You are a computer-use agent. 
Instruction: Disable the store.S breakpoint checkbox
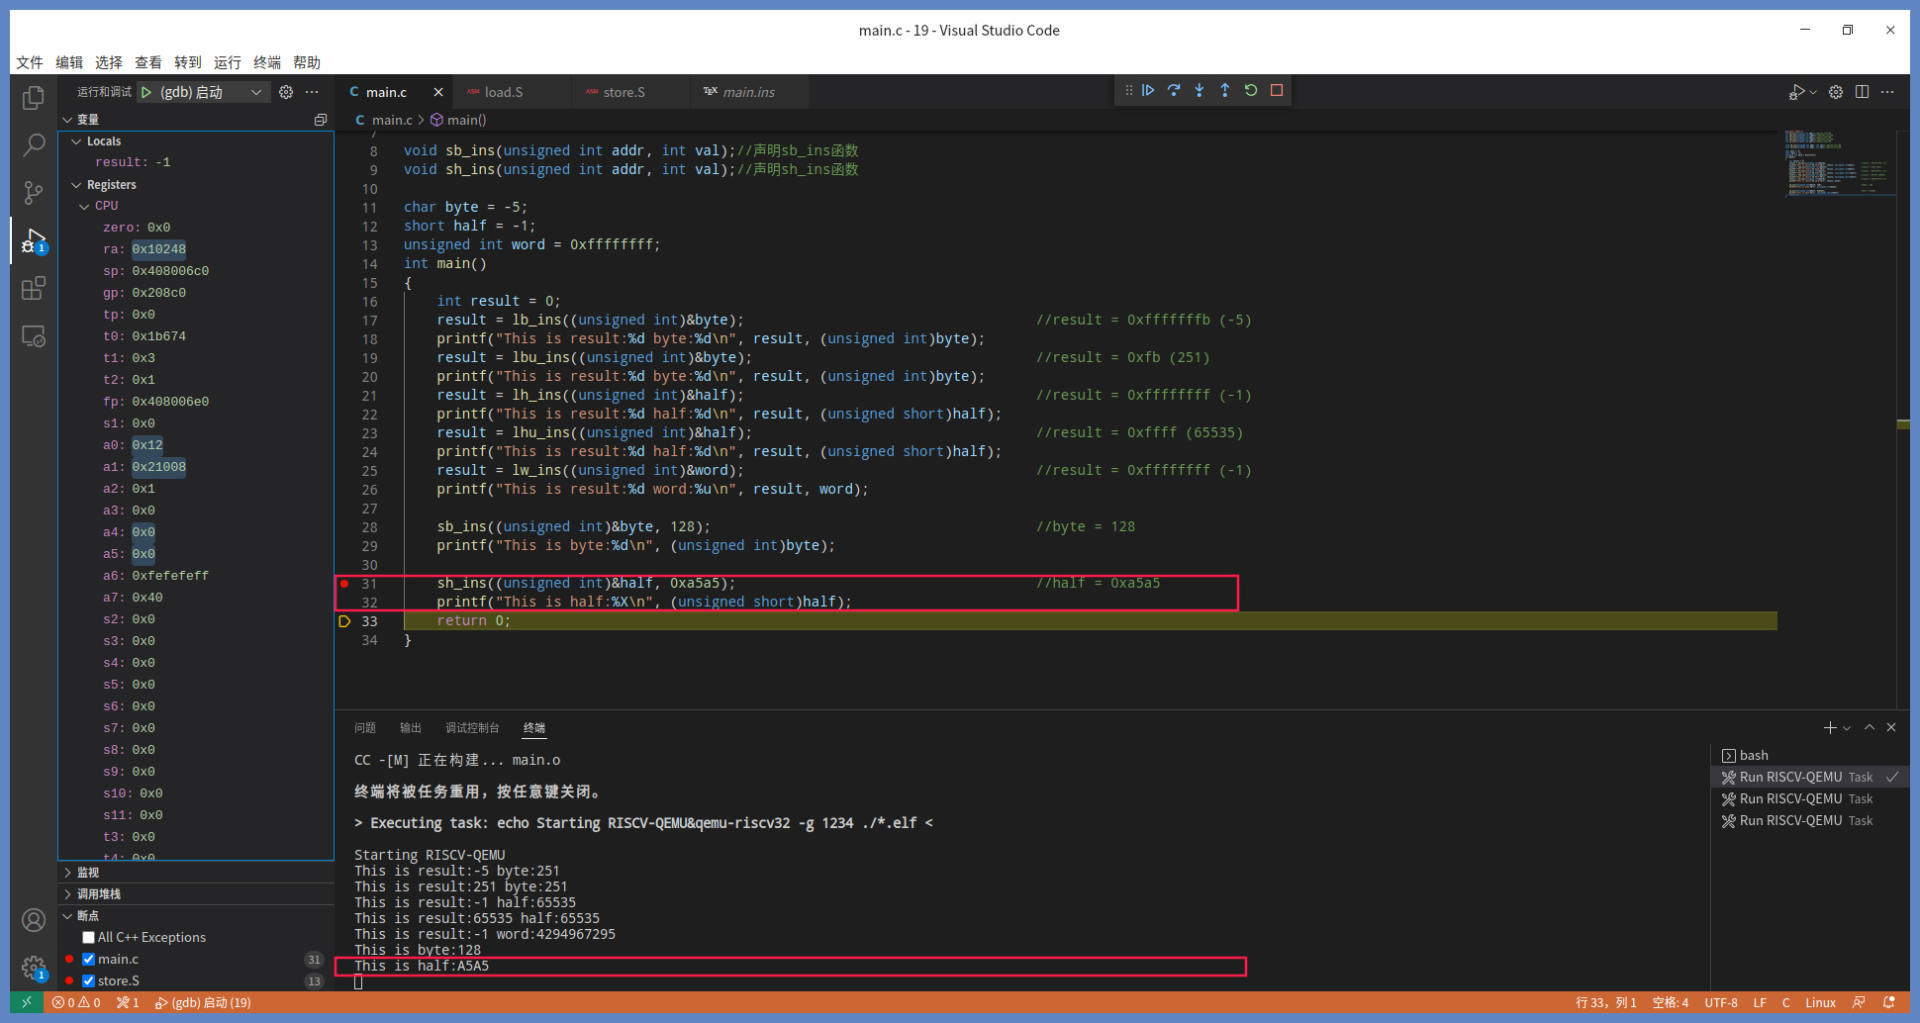click(x=89, y=982)
